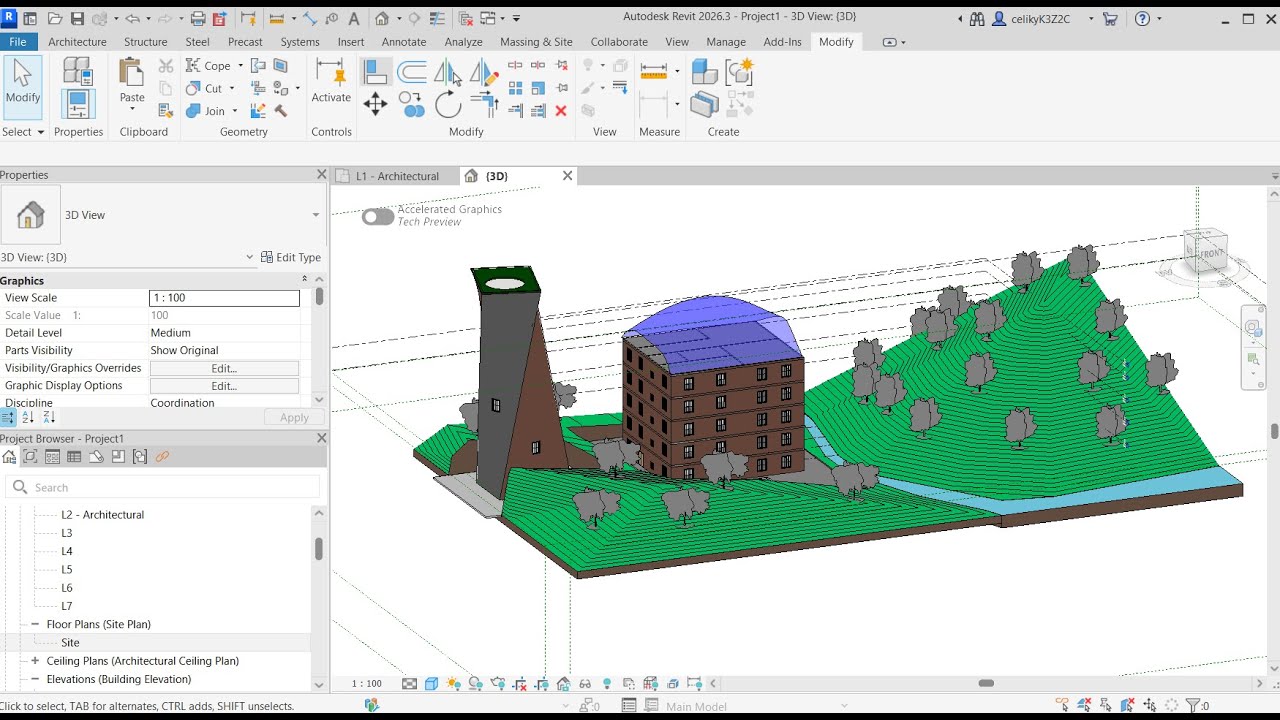Click Temporary Hide/Isolate glasses icon
The width and height of the screenshot is (1280, 720).
[586, 684]
